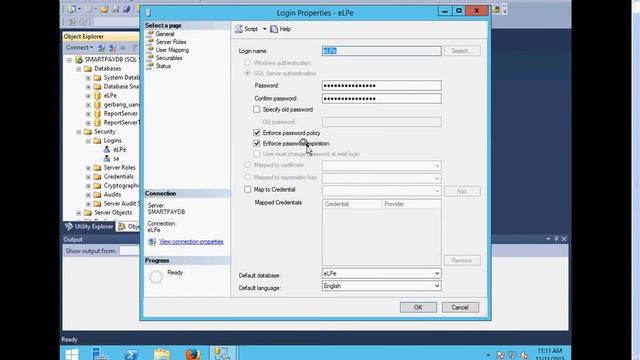This screenshot has width=640, height=360.
Task: Click the Cancel button
Action: coord(460,307)
